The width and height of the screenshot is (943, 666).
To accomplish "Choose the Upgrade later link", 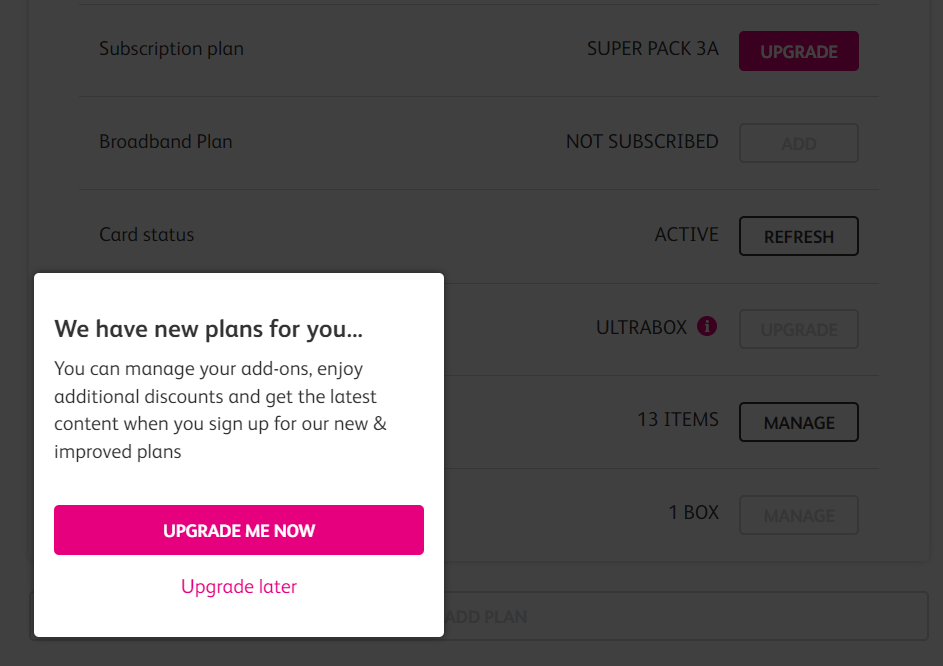I will tap(239, 586).
